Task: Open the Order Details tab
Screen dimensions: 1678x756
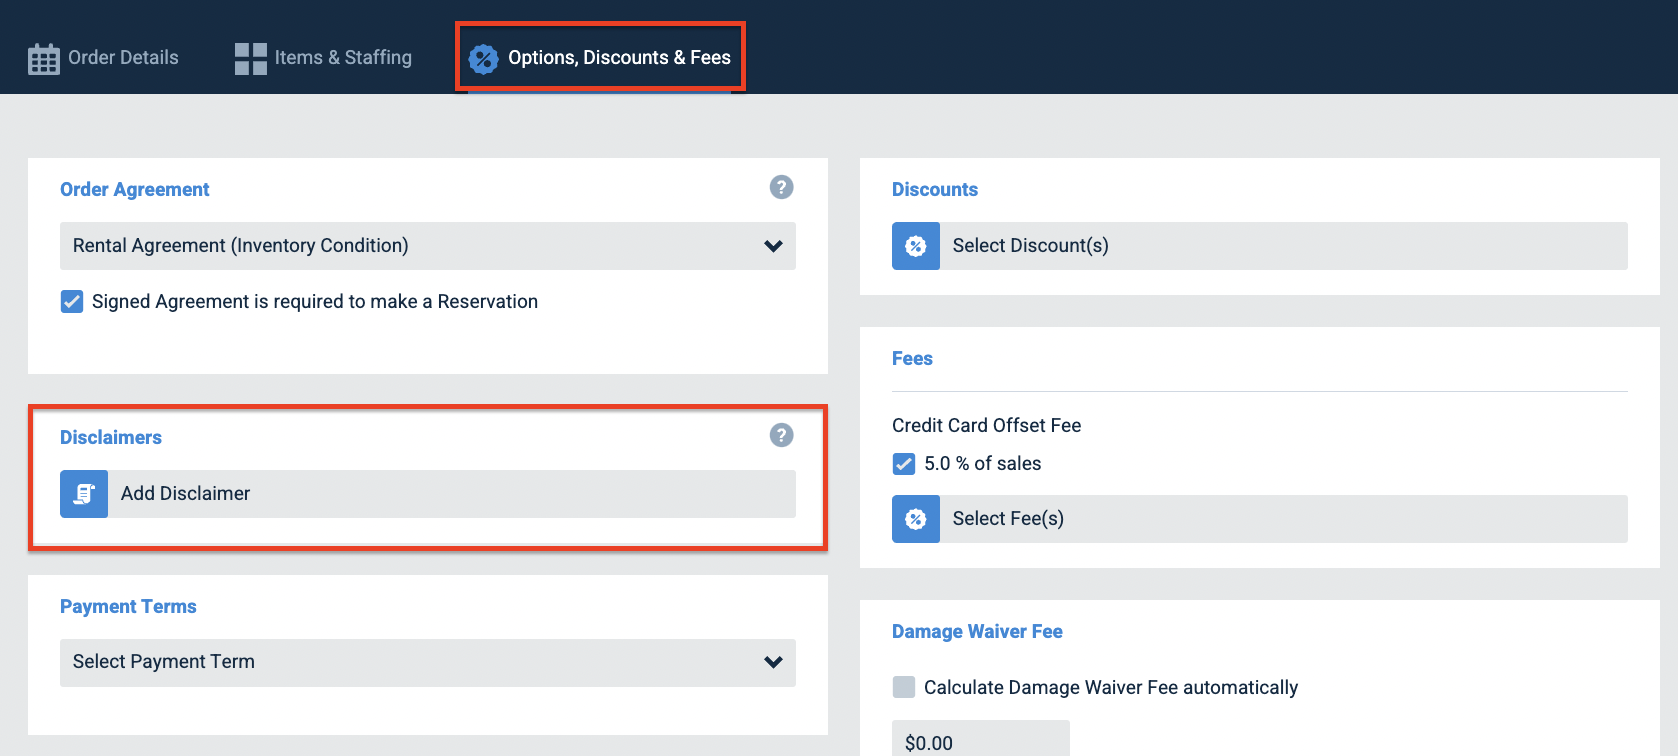Action: click(103, 58)
